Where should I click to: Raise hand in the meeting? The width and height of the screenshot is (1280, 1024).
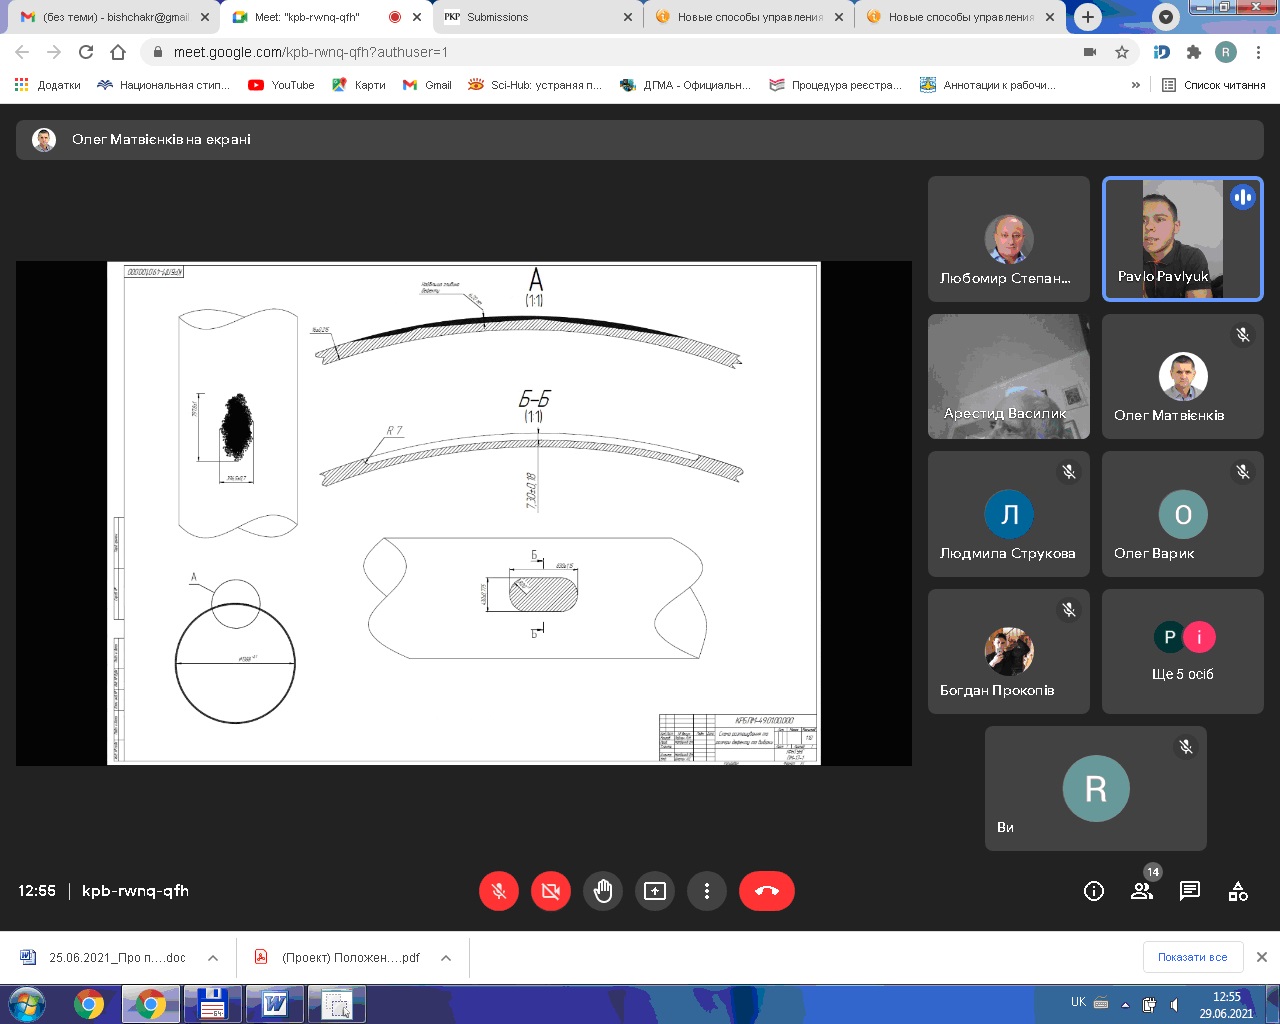[x=603, y=891]
